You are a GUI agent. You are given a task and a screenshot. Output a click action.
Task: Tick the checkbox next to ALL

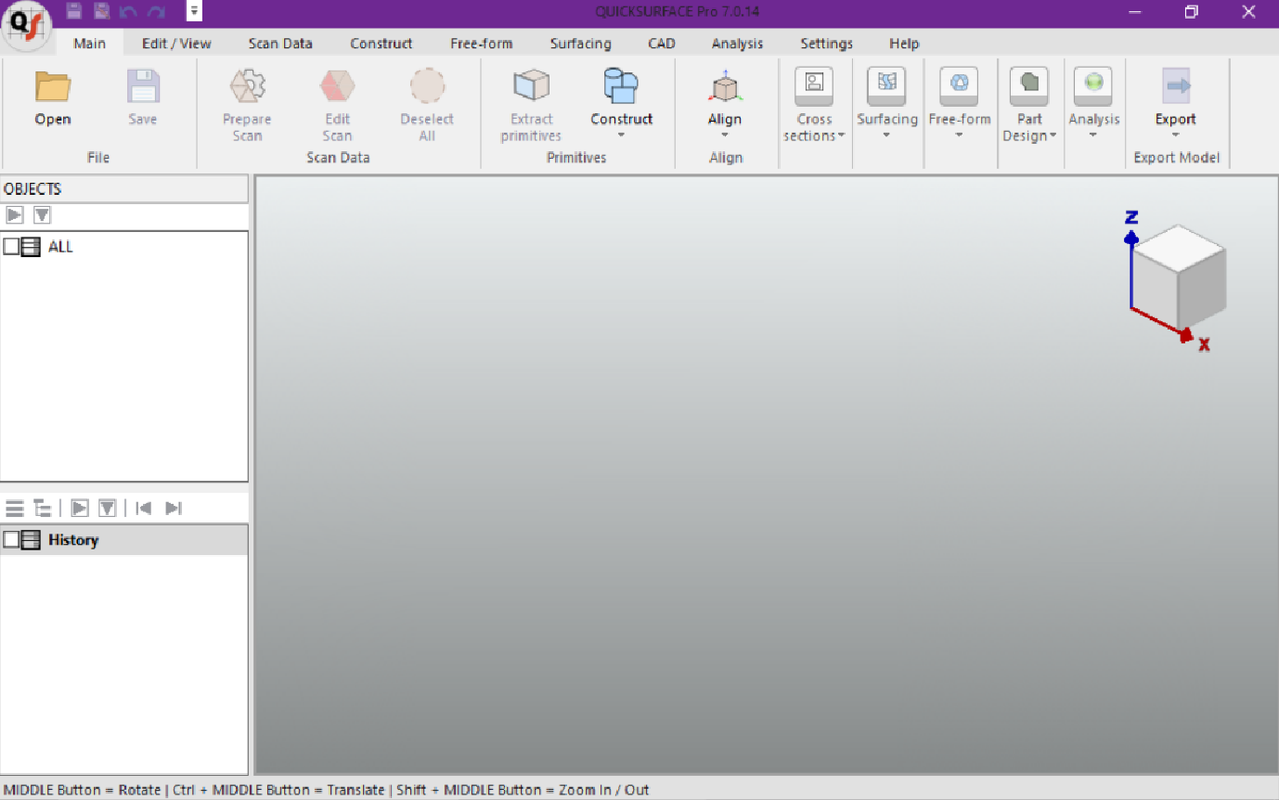tap(11, 246)
